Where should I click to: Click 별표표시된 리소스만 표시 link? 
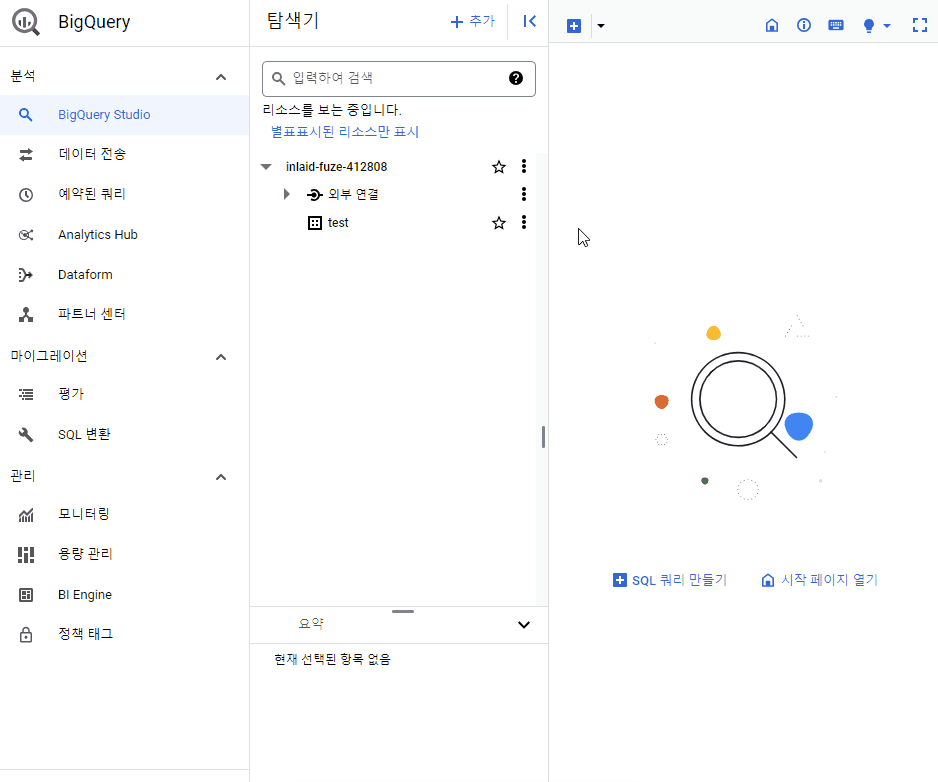pyautogui.click(x=345, y=132)
